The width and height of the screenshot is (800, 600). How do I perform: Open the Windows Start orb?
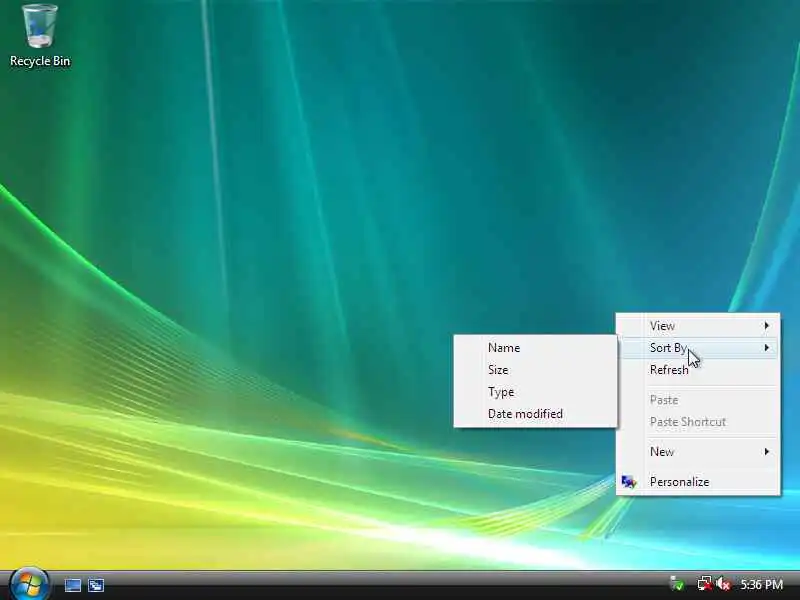pos(29,584)
